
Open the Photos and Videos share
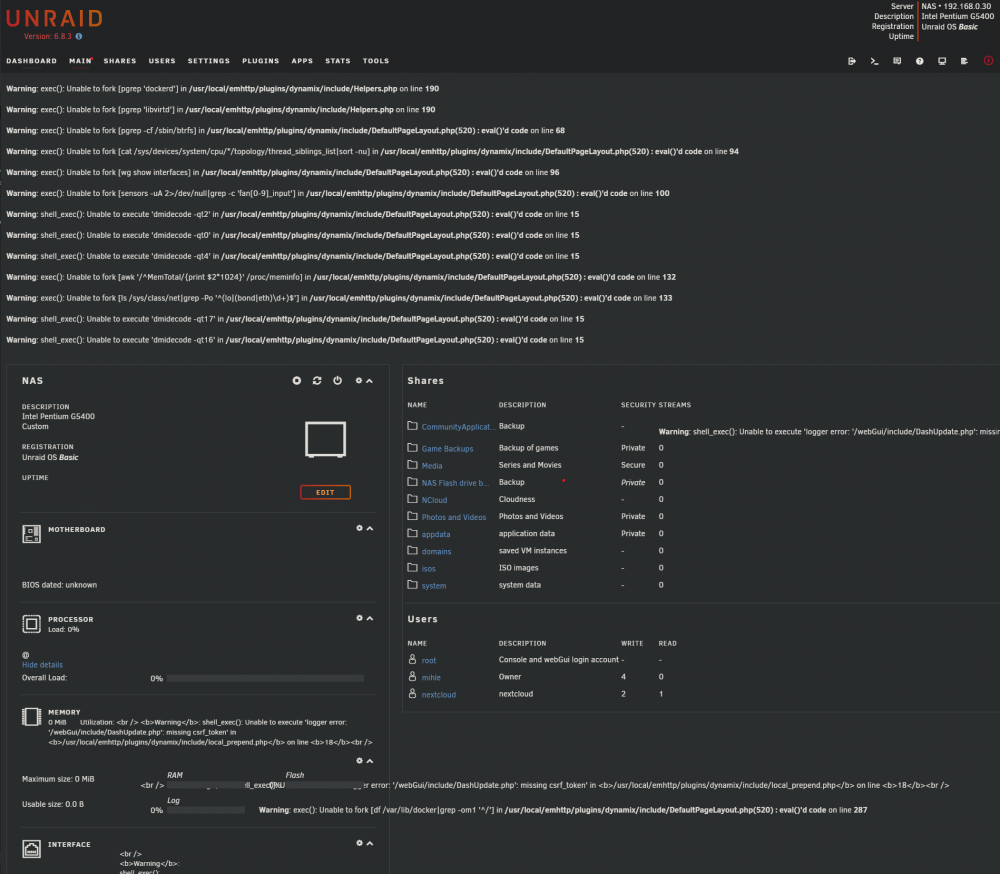pos(454,517)
